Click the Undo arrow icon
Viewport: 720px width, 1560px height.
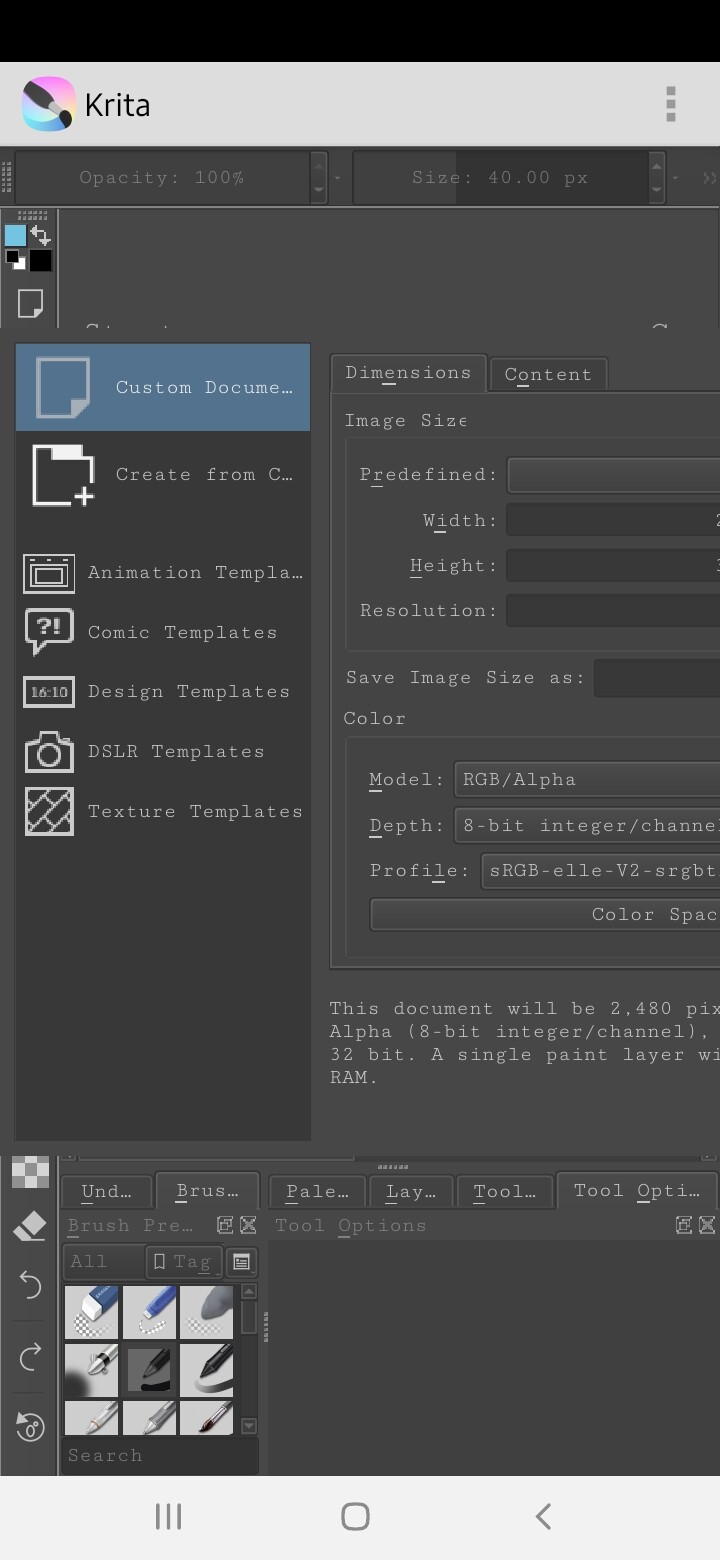pos(30,1285)
